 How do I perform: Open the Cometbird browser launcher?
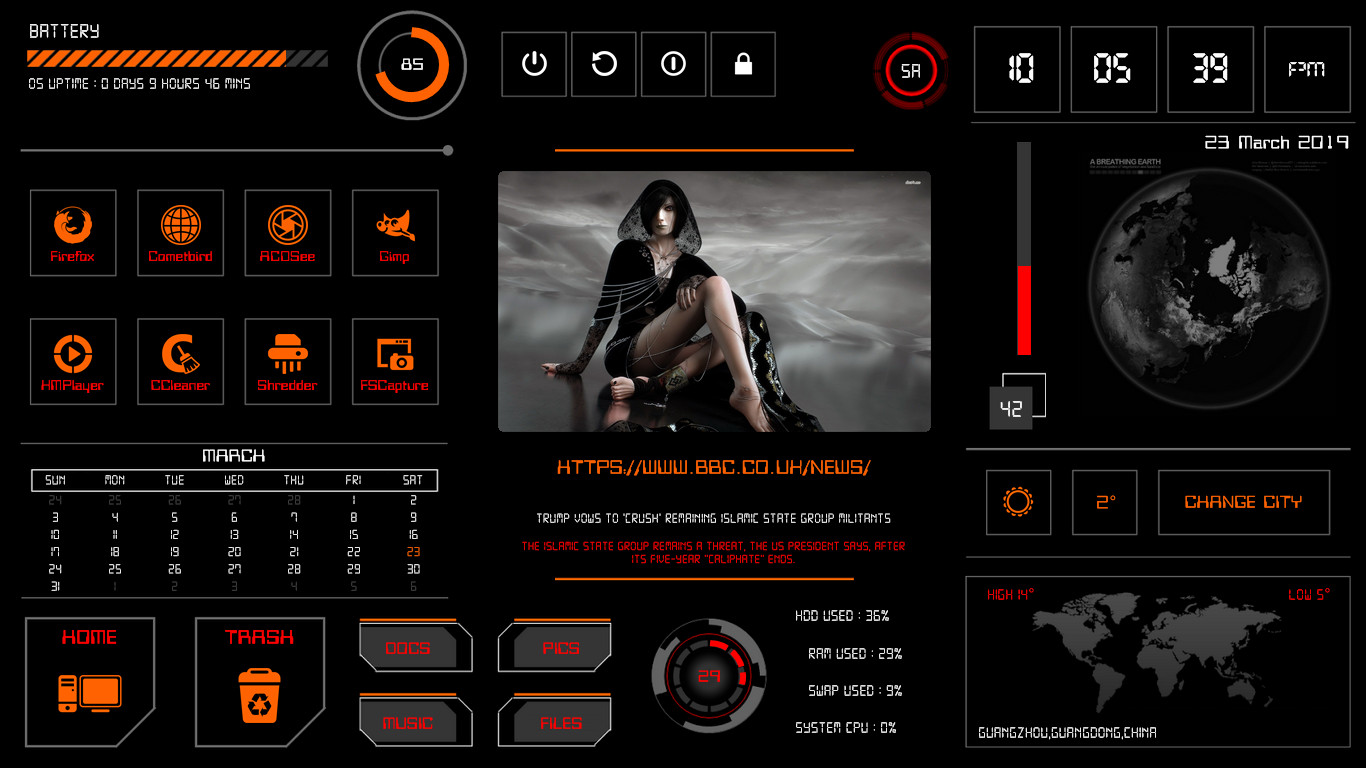pyautogui.click(x=180, y=233)
